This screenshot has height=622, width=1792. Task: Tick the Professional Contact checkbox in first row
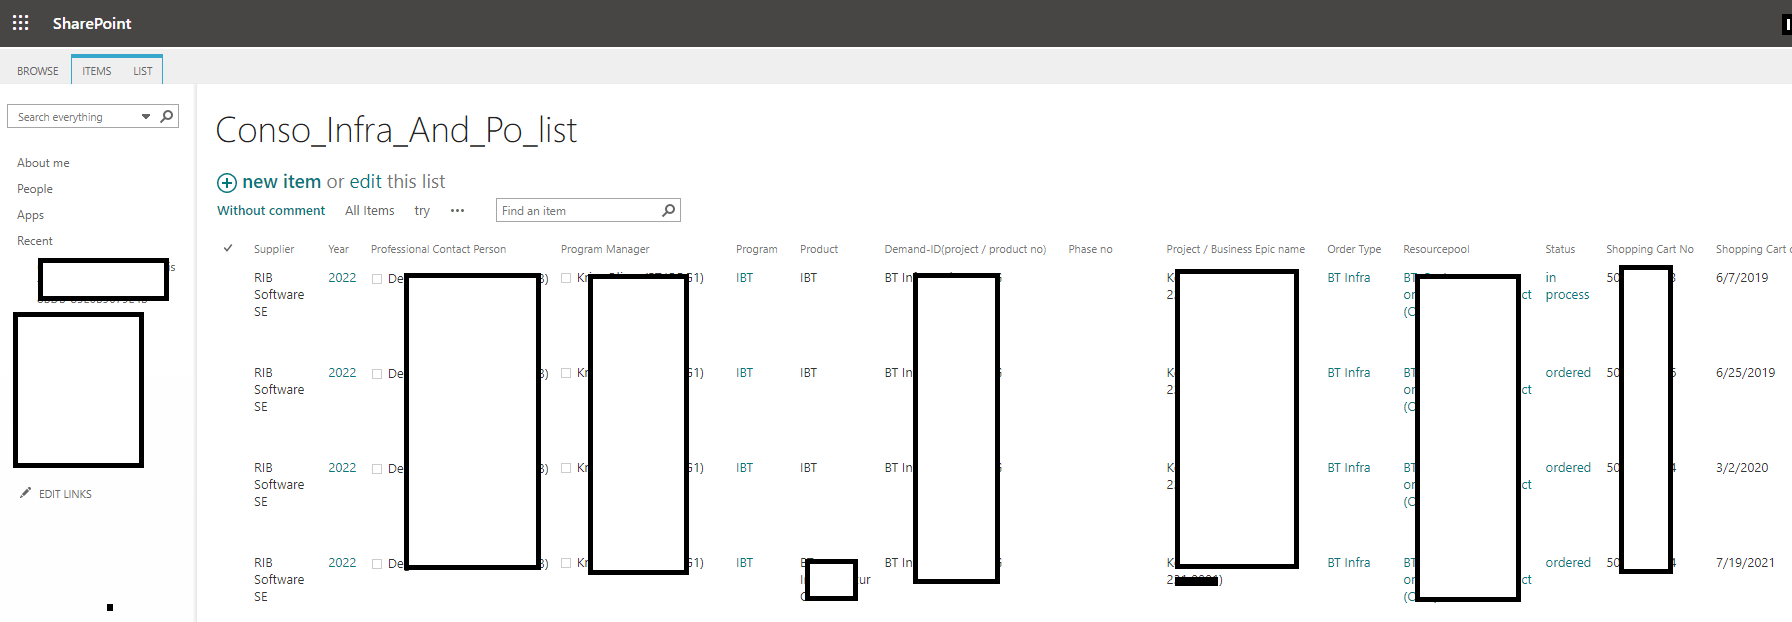pos(377,279)
